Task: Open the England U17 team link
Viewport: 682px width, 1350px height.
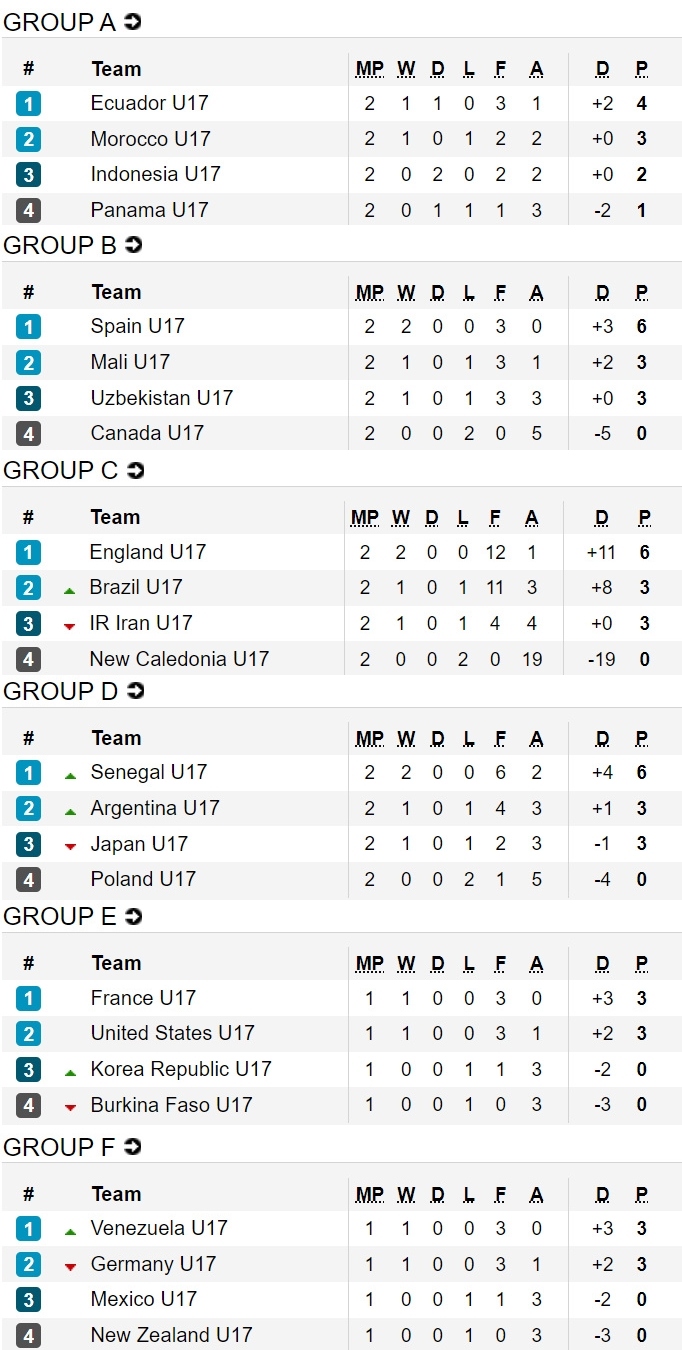Action: (x=147, y=552)
